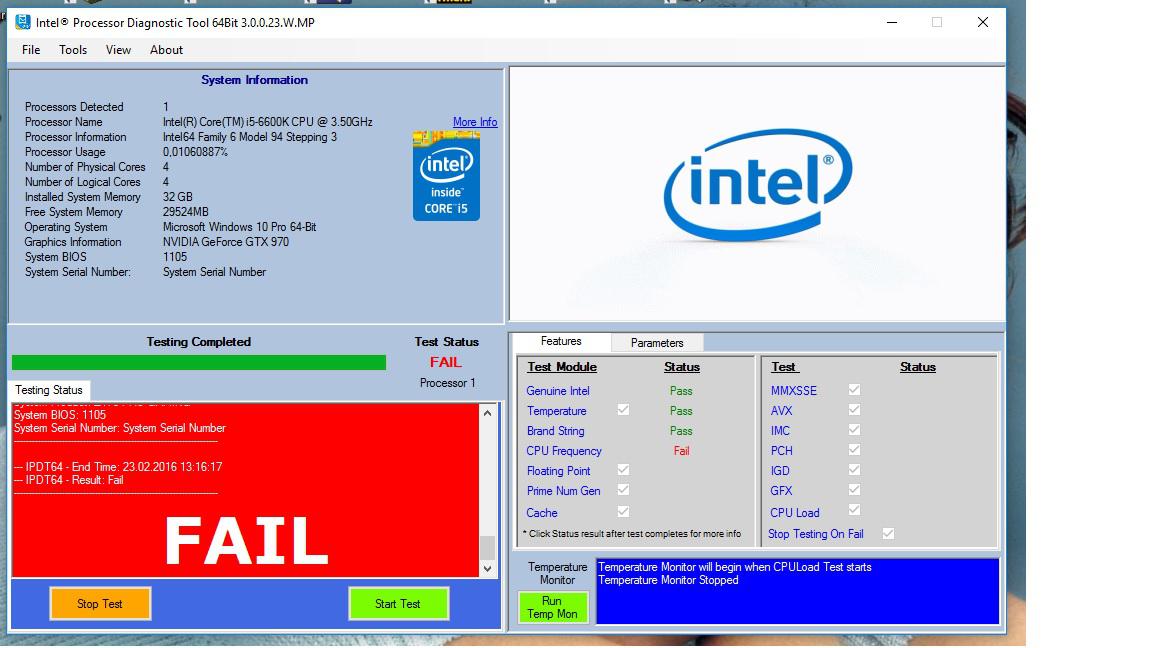Click the red FAIL Test Status text
This screenshot has width=1152, height=648.
click(x=446, y=362)
